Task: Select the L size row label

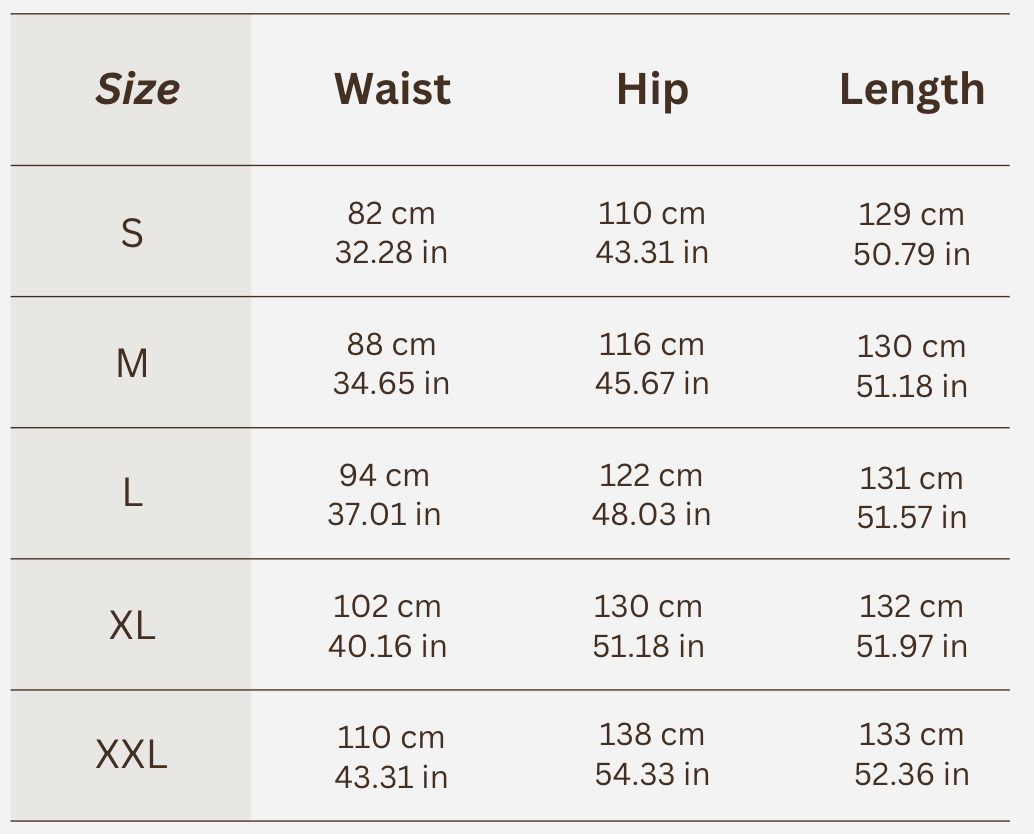Action: pos(132,495)
